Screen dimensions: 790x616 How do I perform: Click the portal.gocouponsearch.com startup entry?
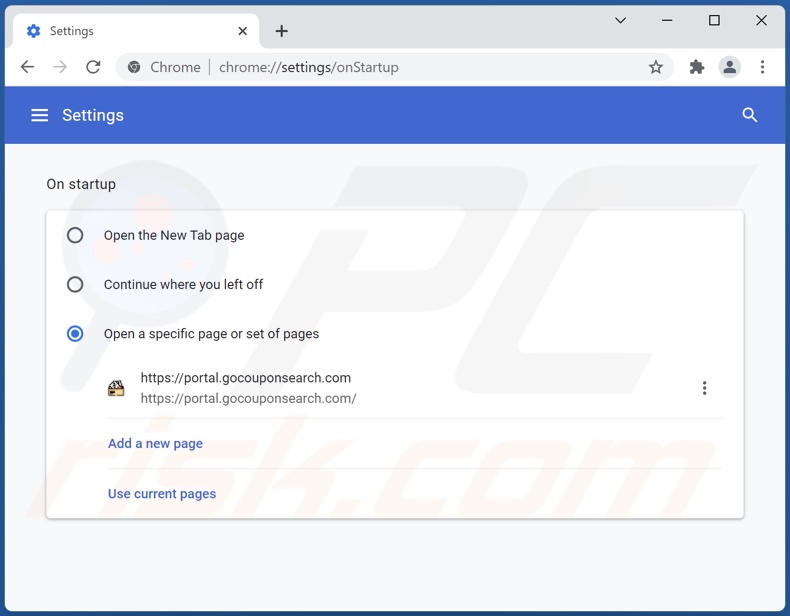coord(246,388)
